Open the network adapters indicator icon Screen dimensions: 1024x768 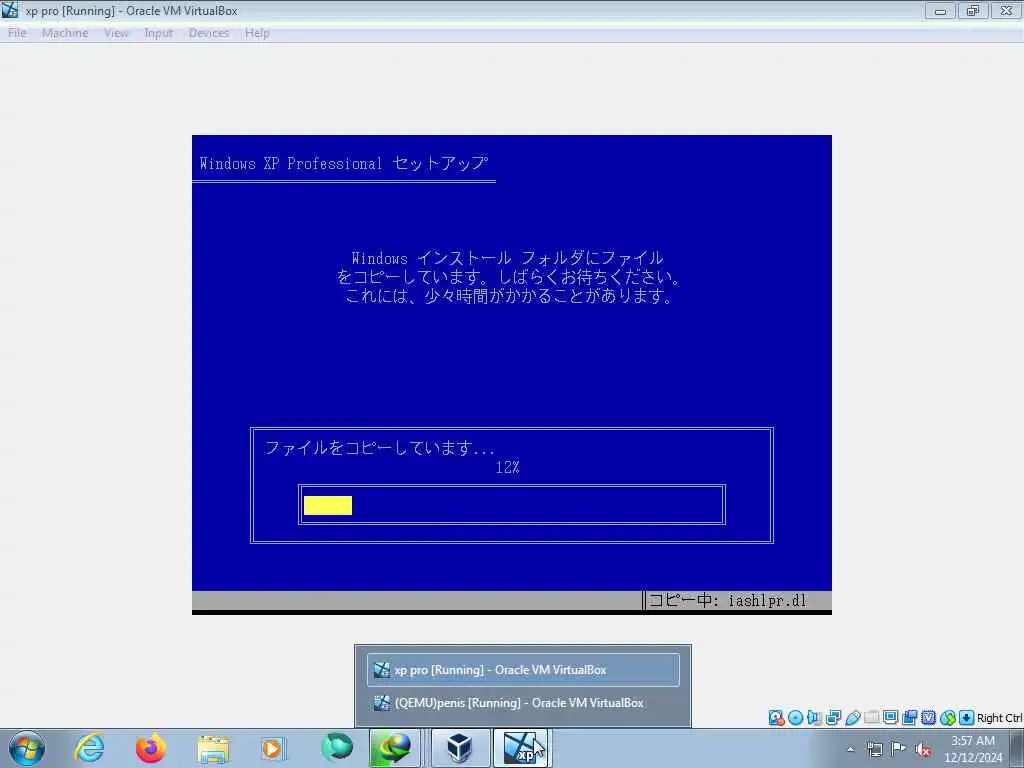(x=833, y=718)
